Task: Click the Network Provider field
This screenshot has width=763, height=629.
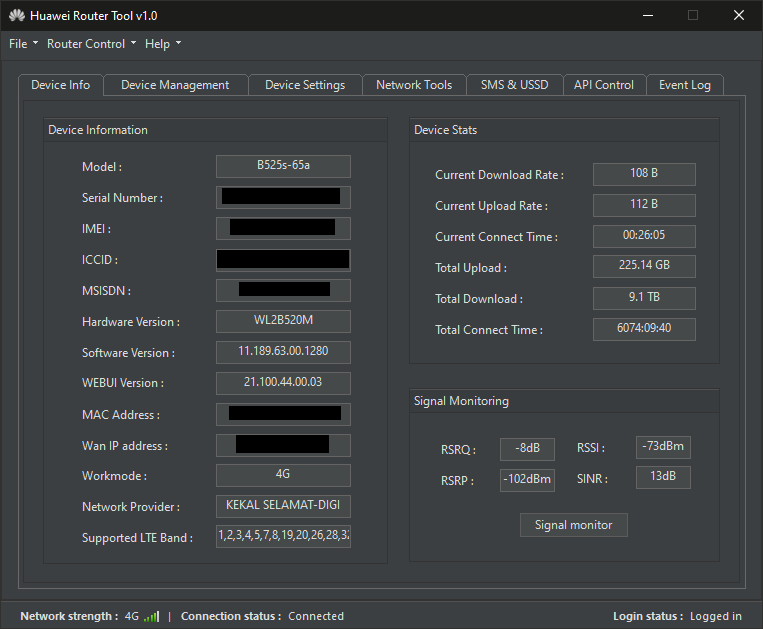Action: pos(283,506)
